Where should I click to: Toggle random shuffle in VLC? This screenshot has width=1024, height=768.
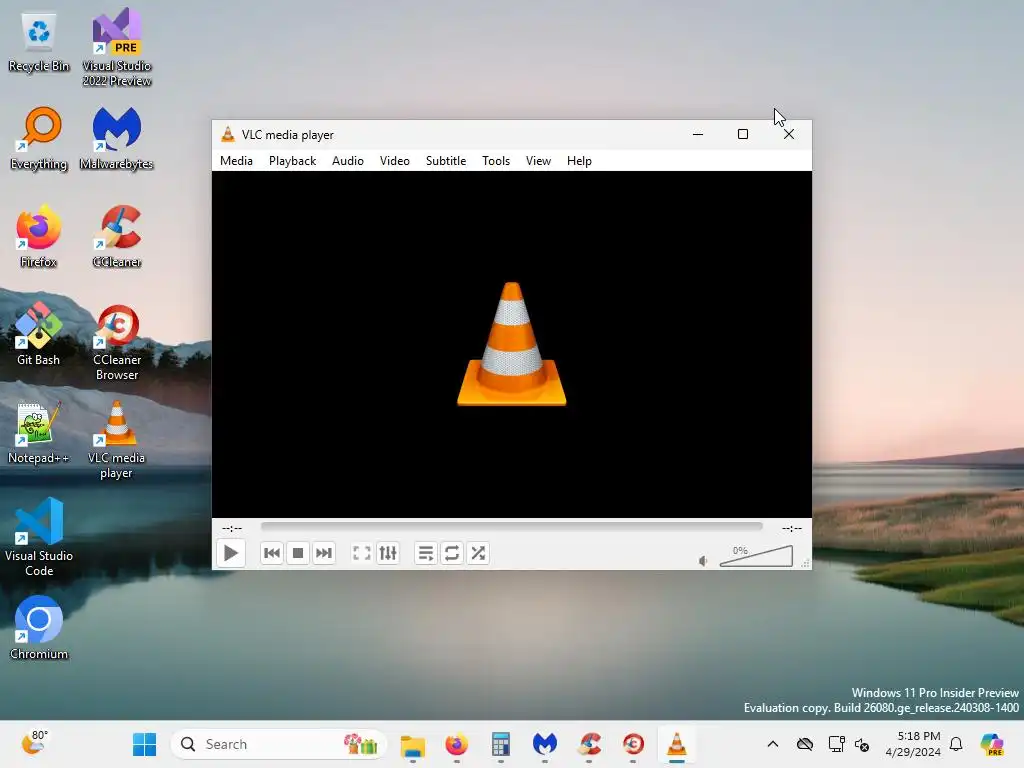point(478,553)
